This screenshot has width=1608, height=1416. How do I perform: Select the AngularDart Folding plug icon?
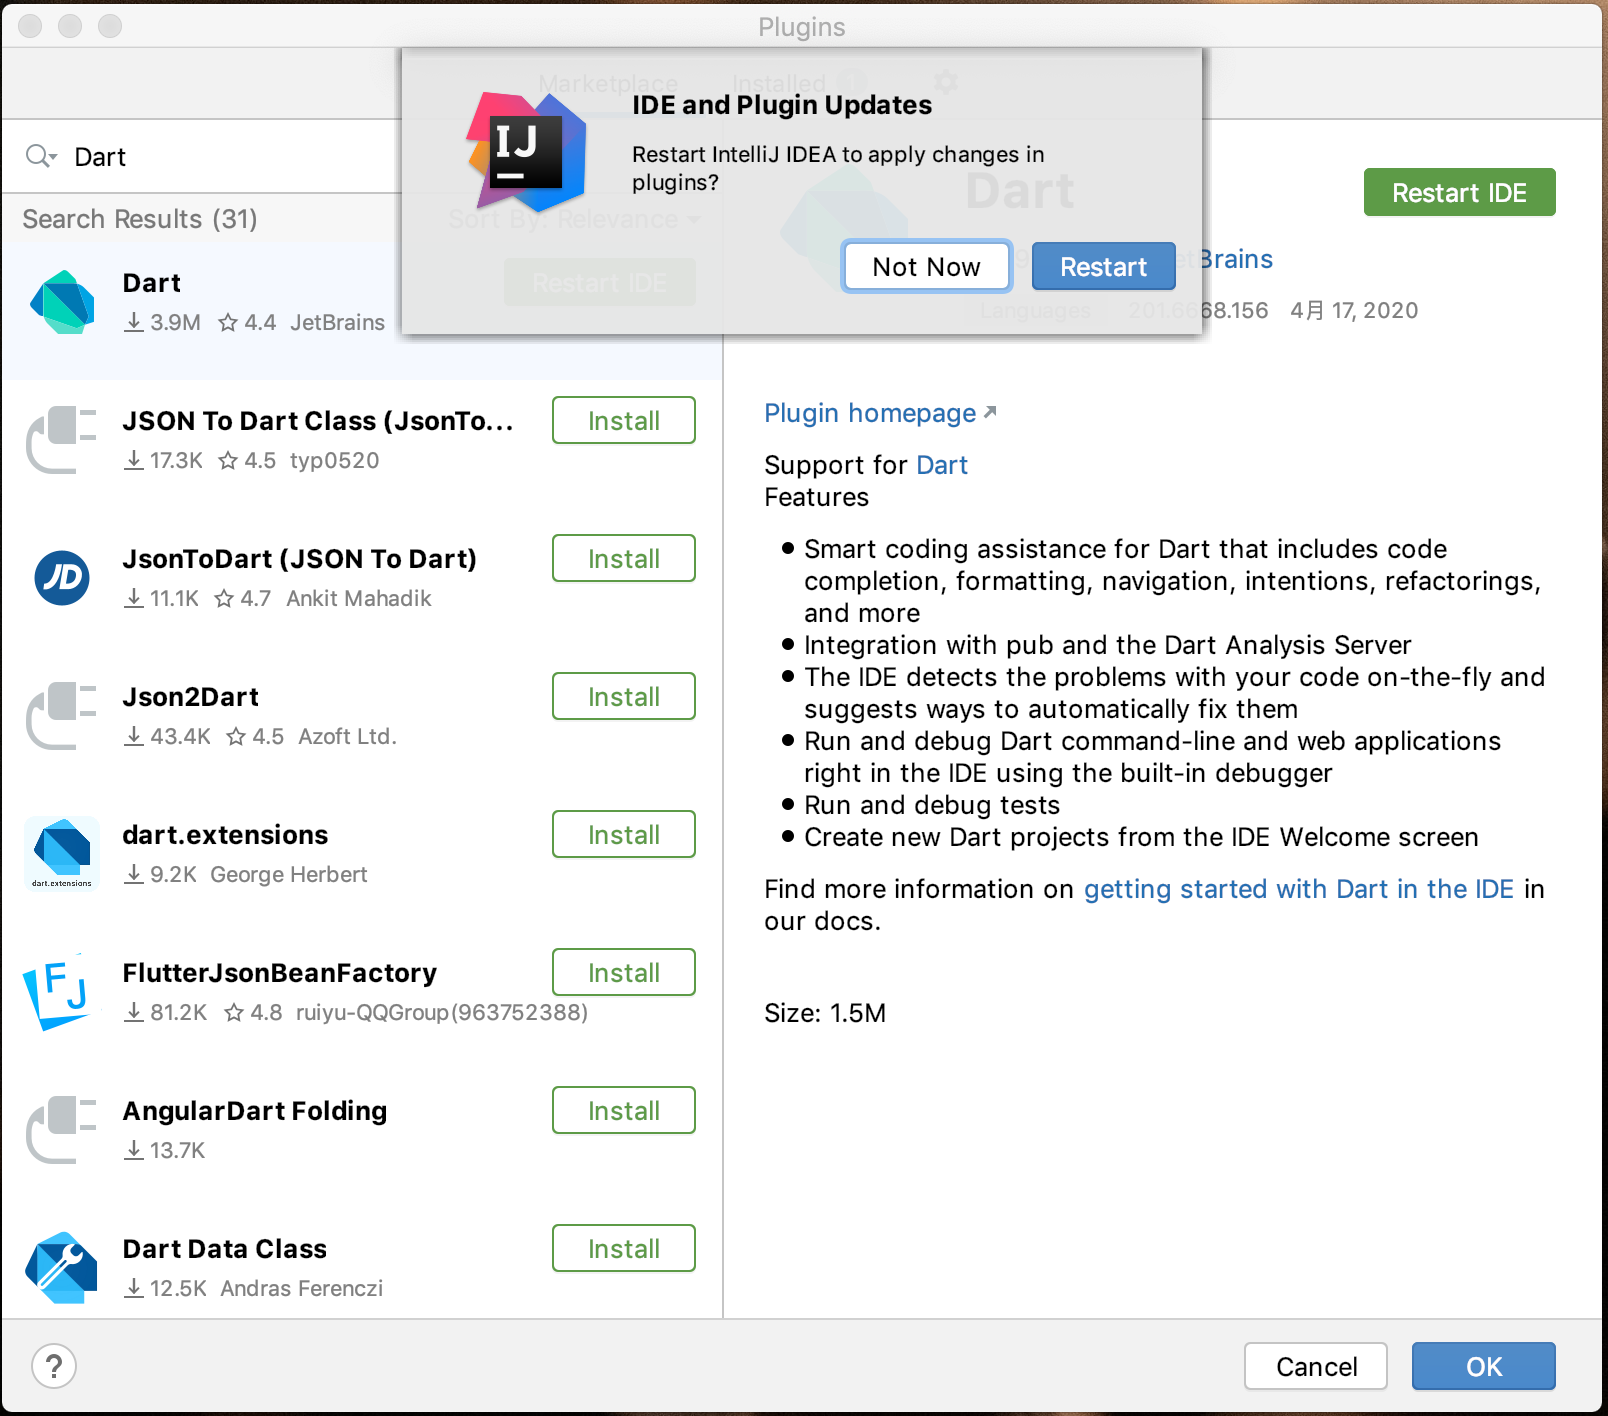(x=62, y=1130)
